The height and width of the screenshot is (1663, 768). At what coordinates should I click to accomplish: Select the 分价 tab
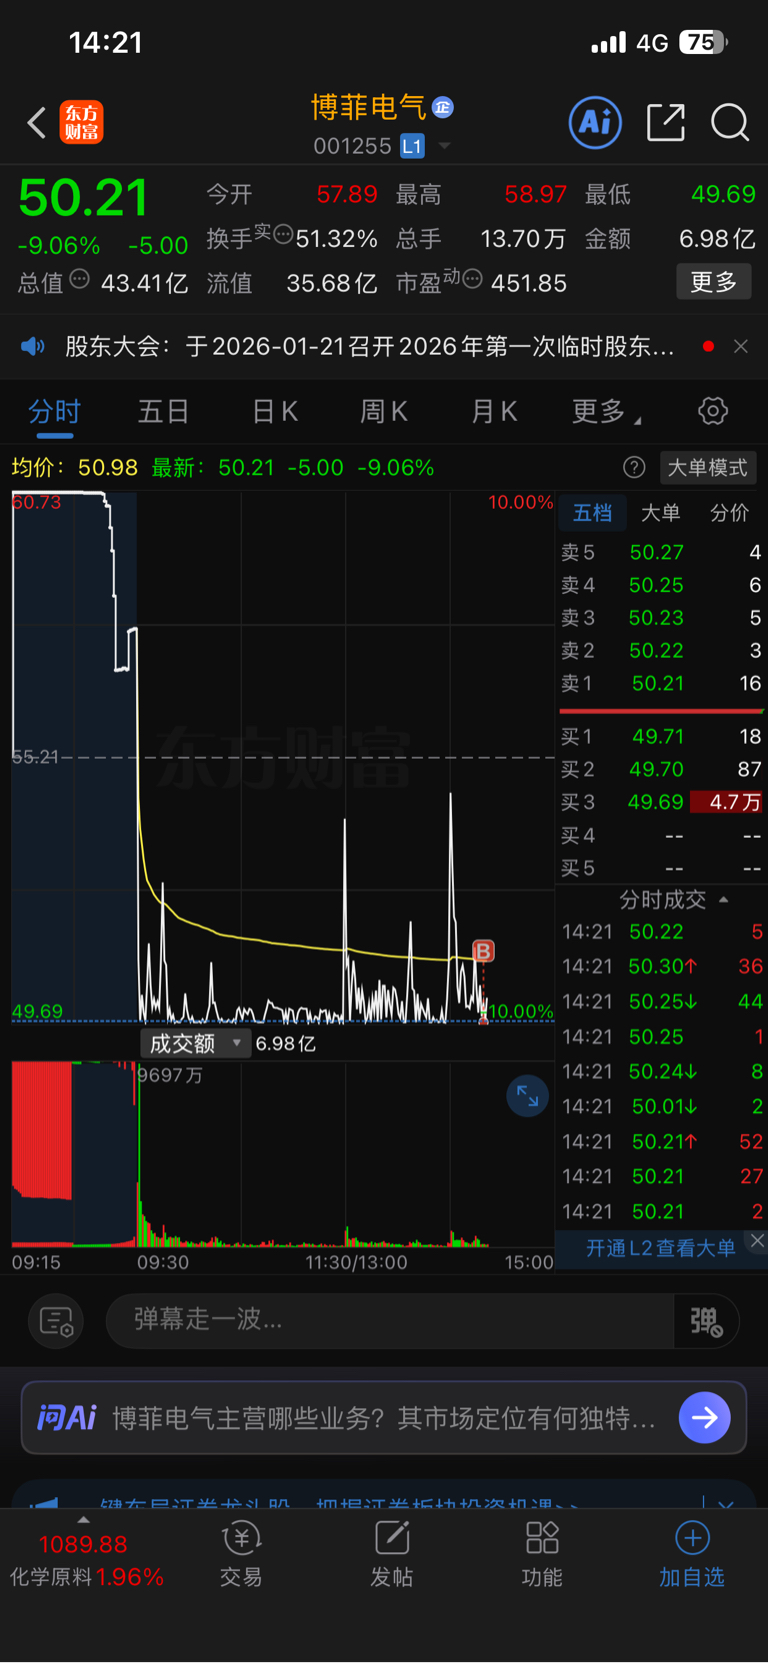point(729,513)
